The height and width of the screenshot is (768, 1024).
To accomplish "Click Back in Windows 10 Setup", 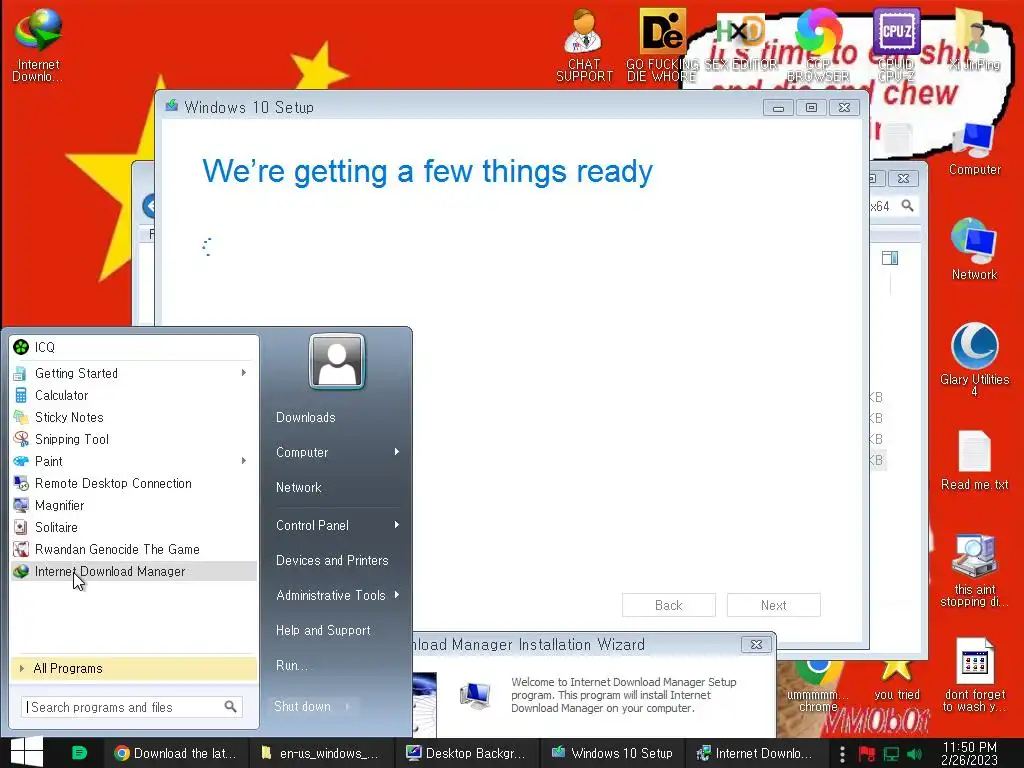I will point(669,605).
